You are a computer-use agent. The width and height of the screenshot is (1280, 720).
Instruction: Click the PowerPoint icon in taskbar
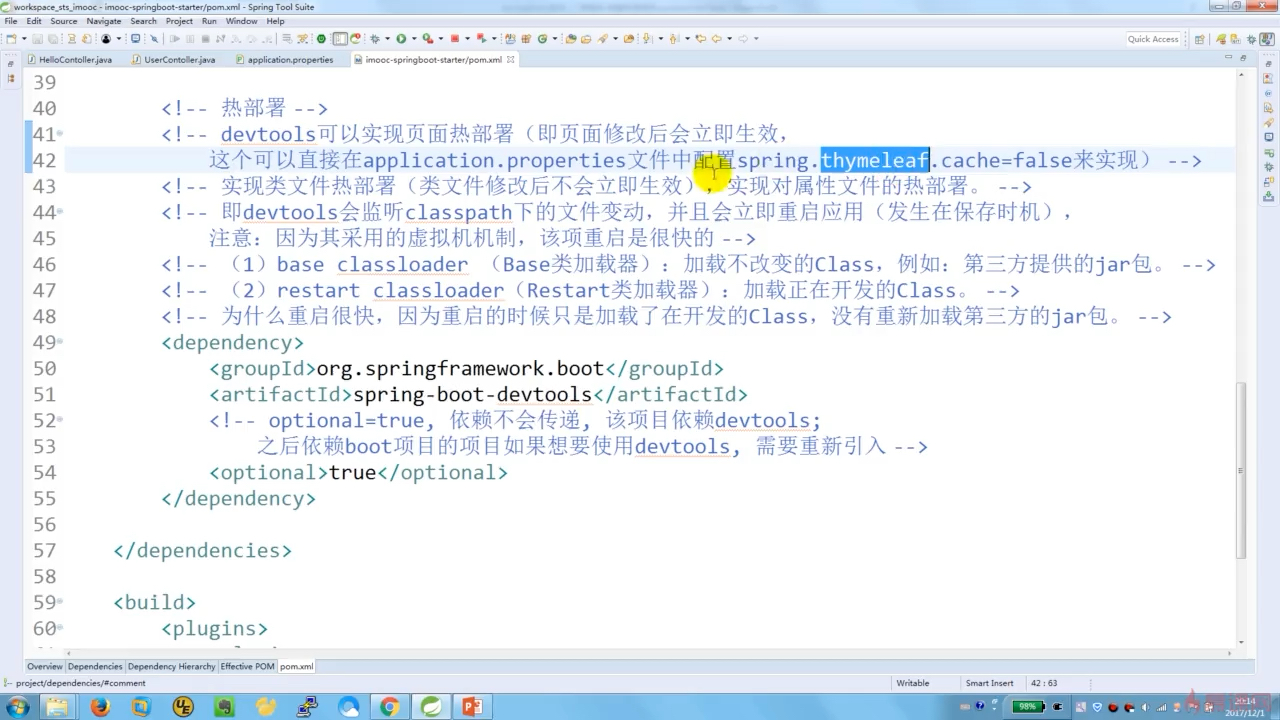(x=472, y=707)
